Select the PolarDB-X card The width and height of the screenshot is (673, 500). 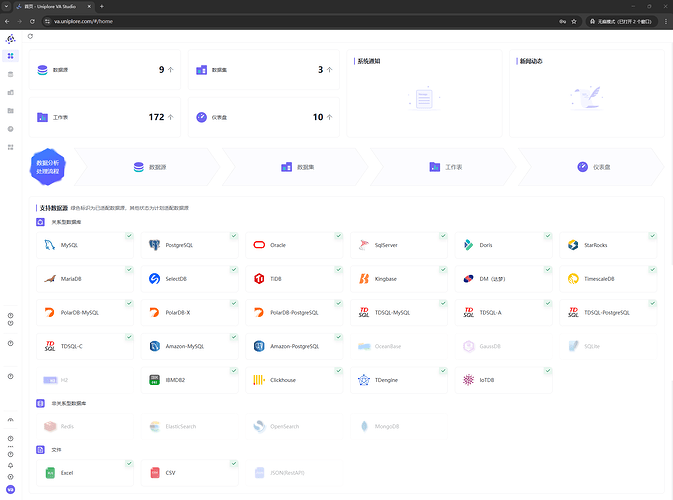pos(190,312)
